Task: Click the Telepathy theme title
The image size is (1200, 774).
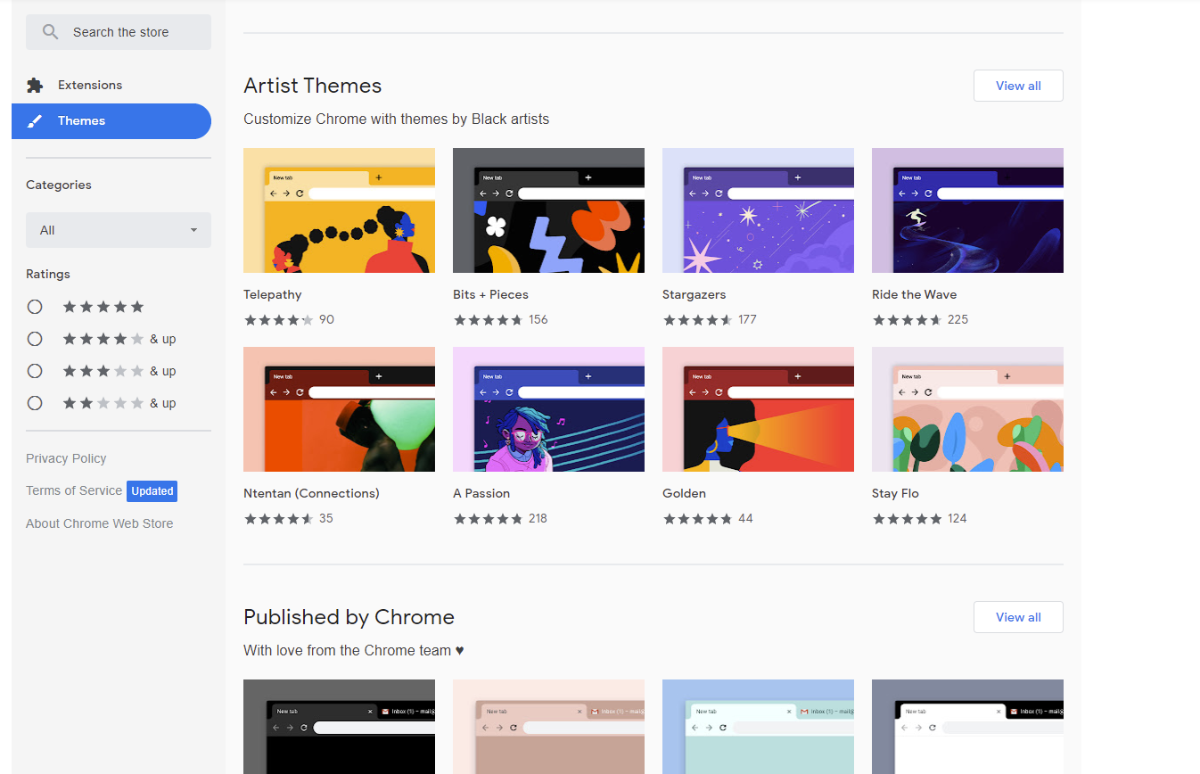Action: pos(272,295)
